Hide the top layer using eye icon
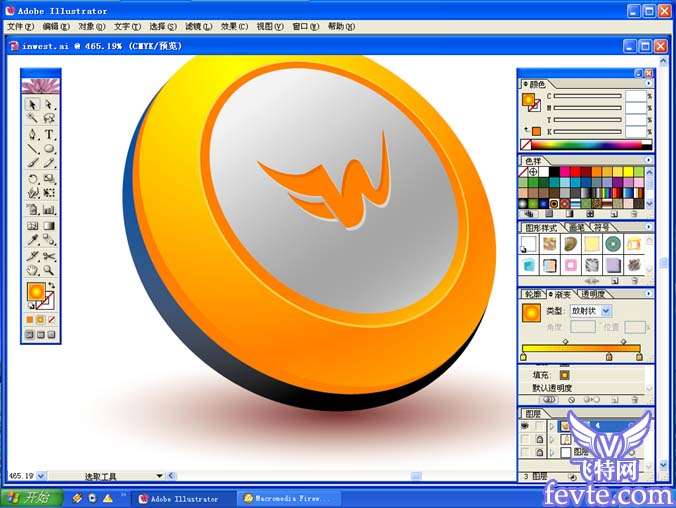 coord(525,426)
